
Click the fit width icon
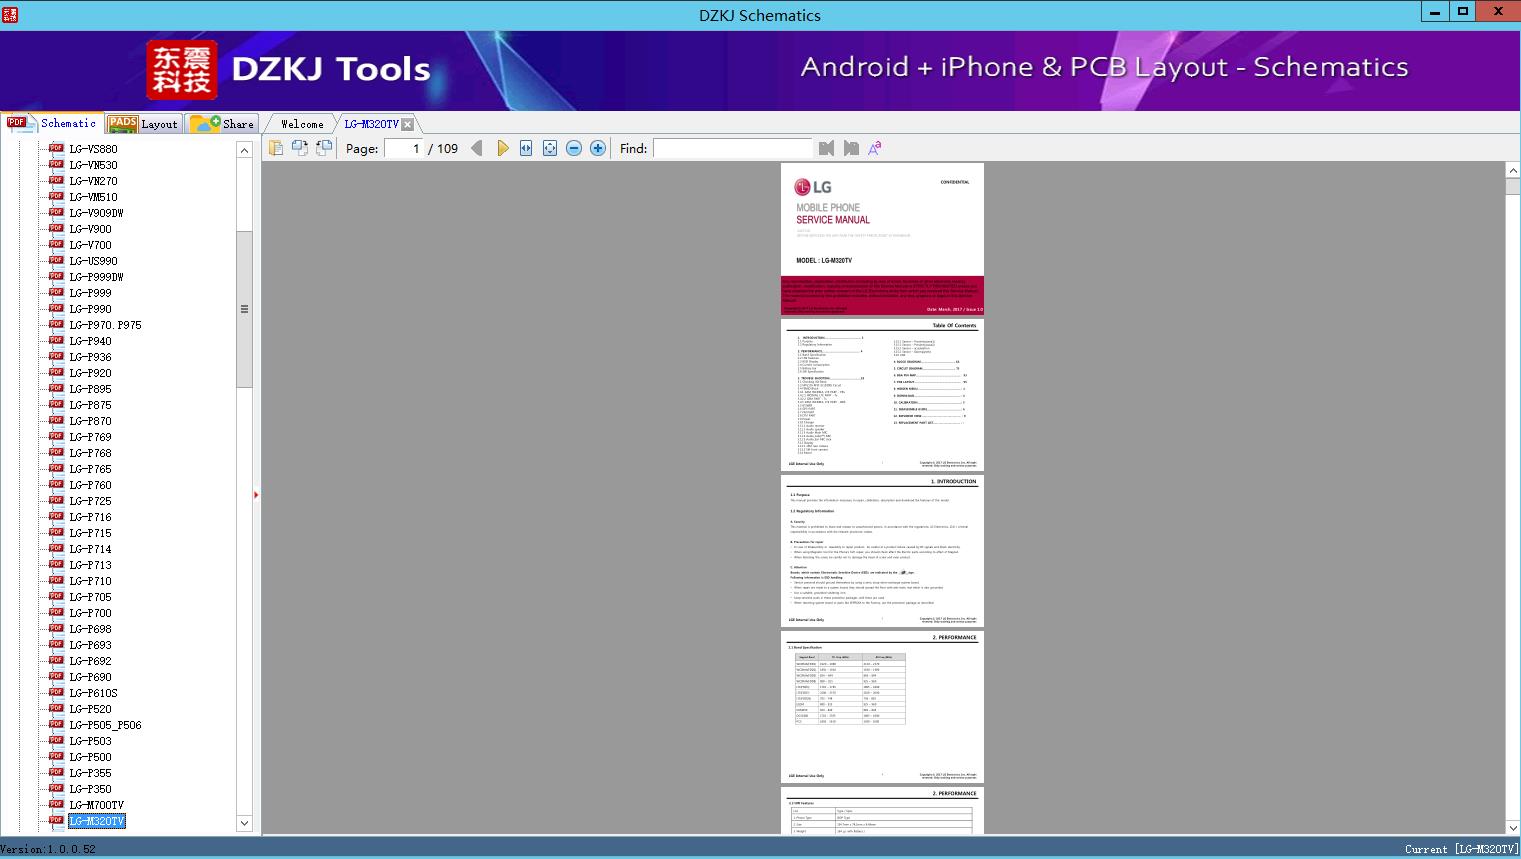pyautogui.click(x=526, y=148)
